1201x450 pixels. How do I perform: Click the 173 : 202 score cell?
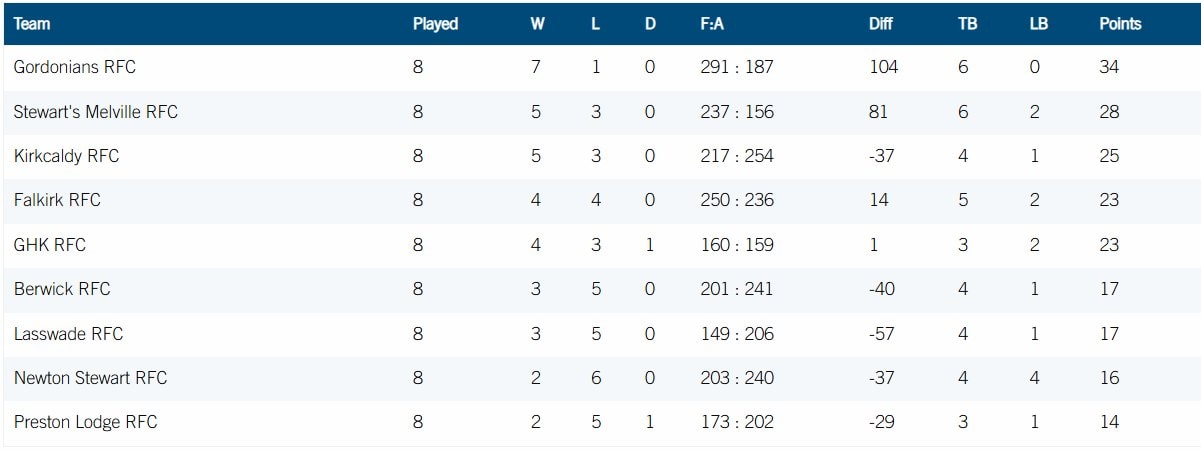tap(737, 422)
